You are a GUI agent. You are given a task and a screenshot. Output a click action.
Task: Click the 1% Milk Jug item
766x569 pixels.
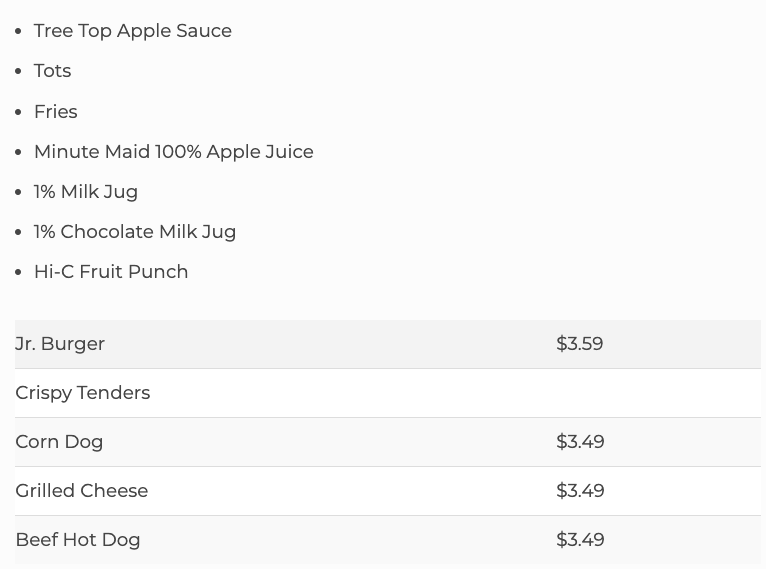[x=85, y=192]
